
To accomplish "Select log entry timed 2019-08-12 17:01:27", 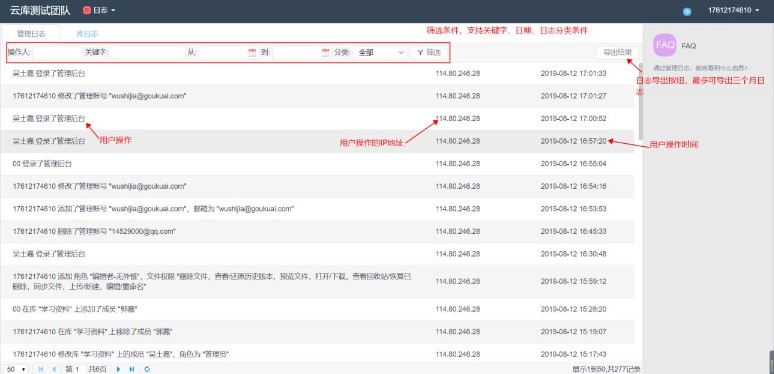I will [317, 96].
